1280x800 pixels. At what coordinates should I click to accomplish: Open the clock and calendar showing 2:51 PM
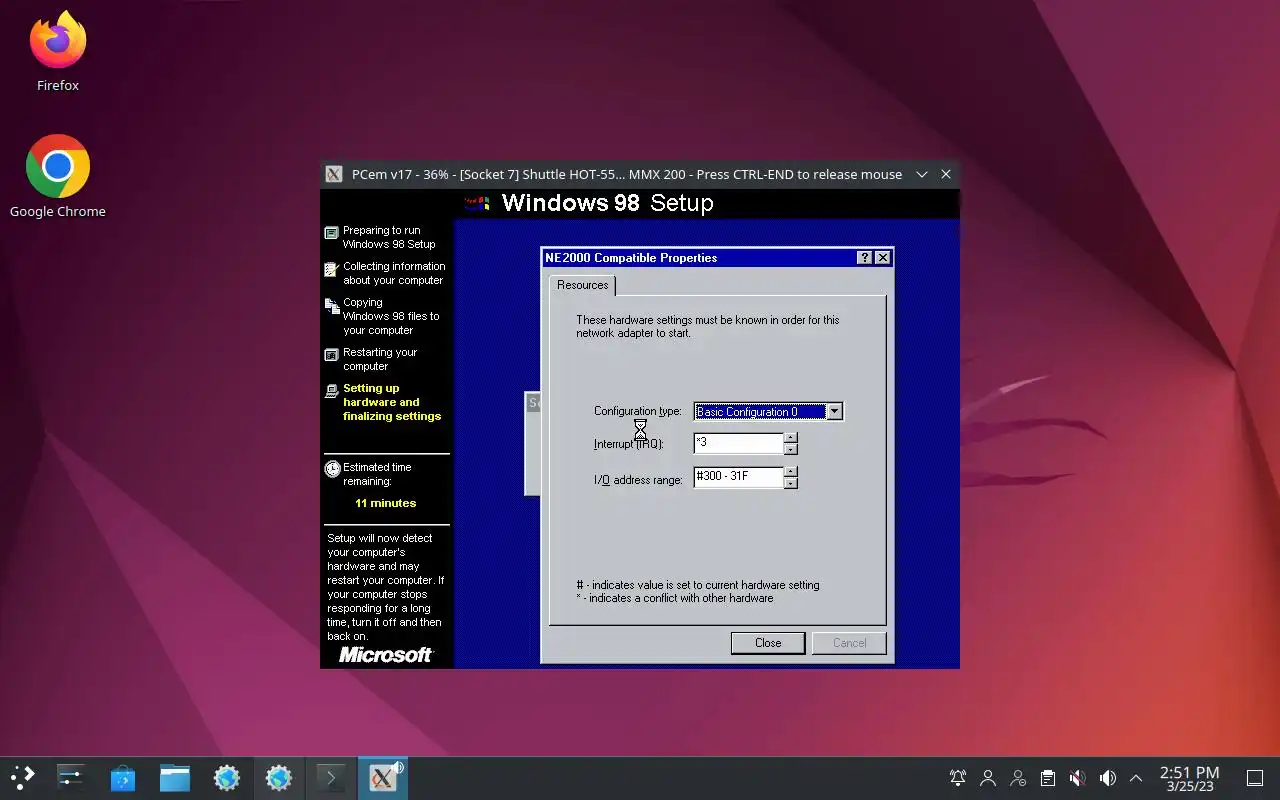tap(1189, 778)
